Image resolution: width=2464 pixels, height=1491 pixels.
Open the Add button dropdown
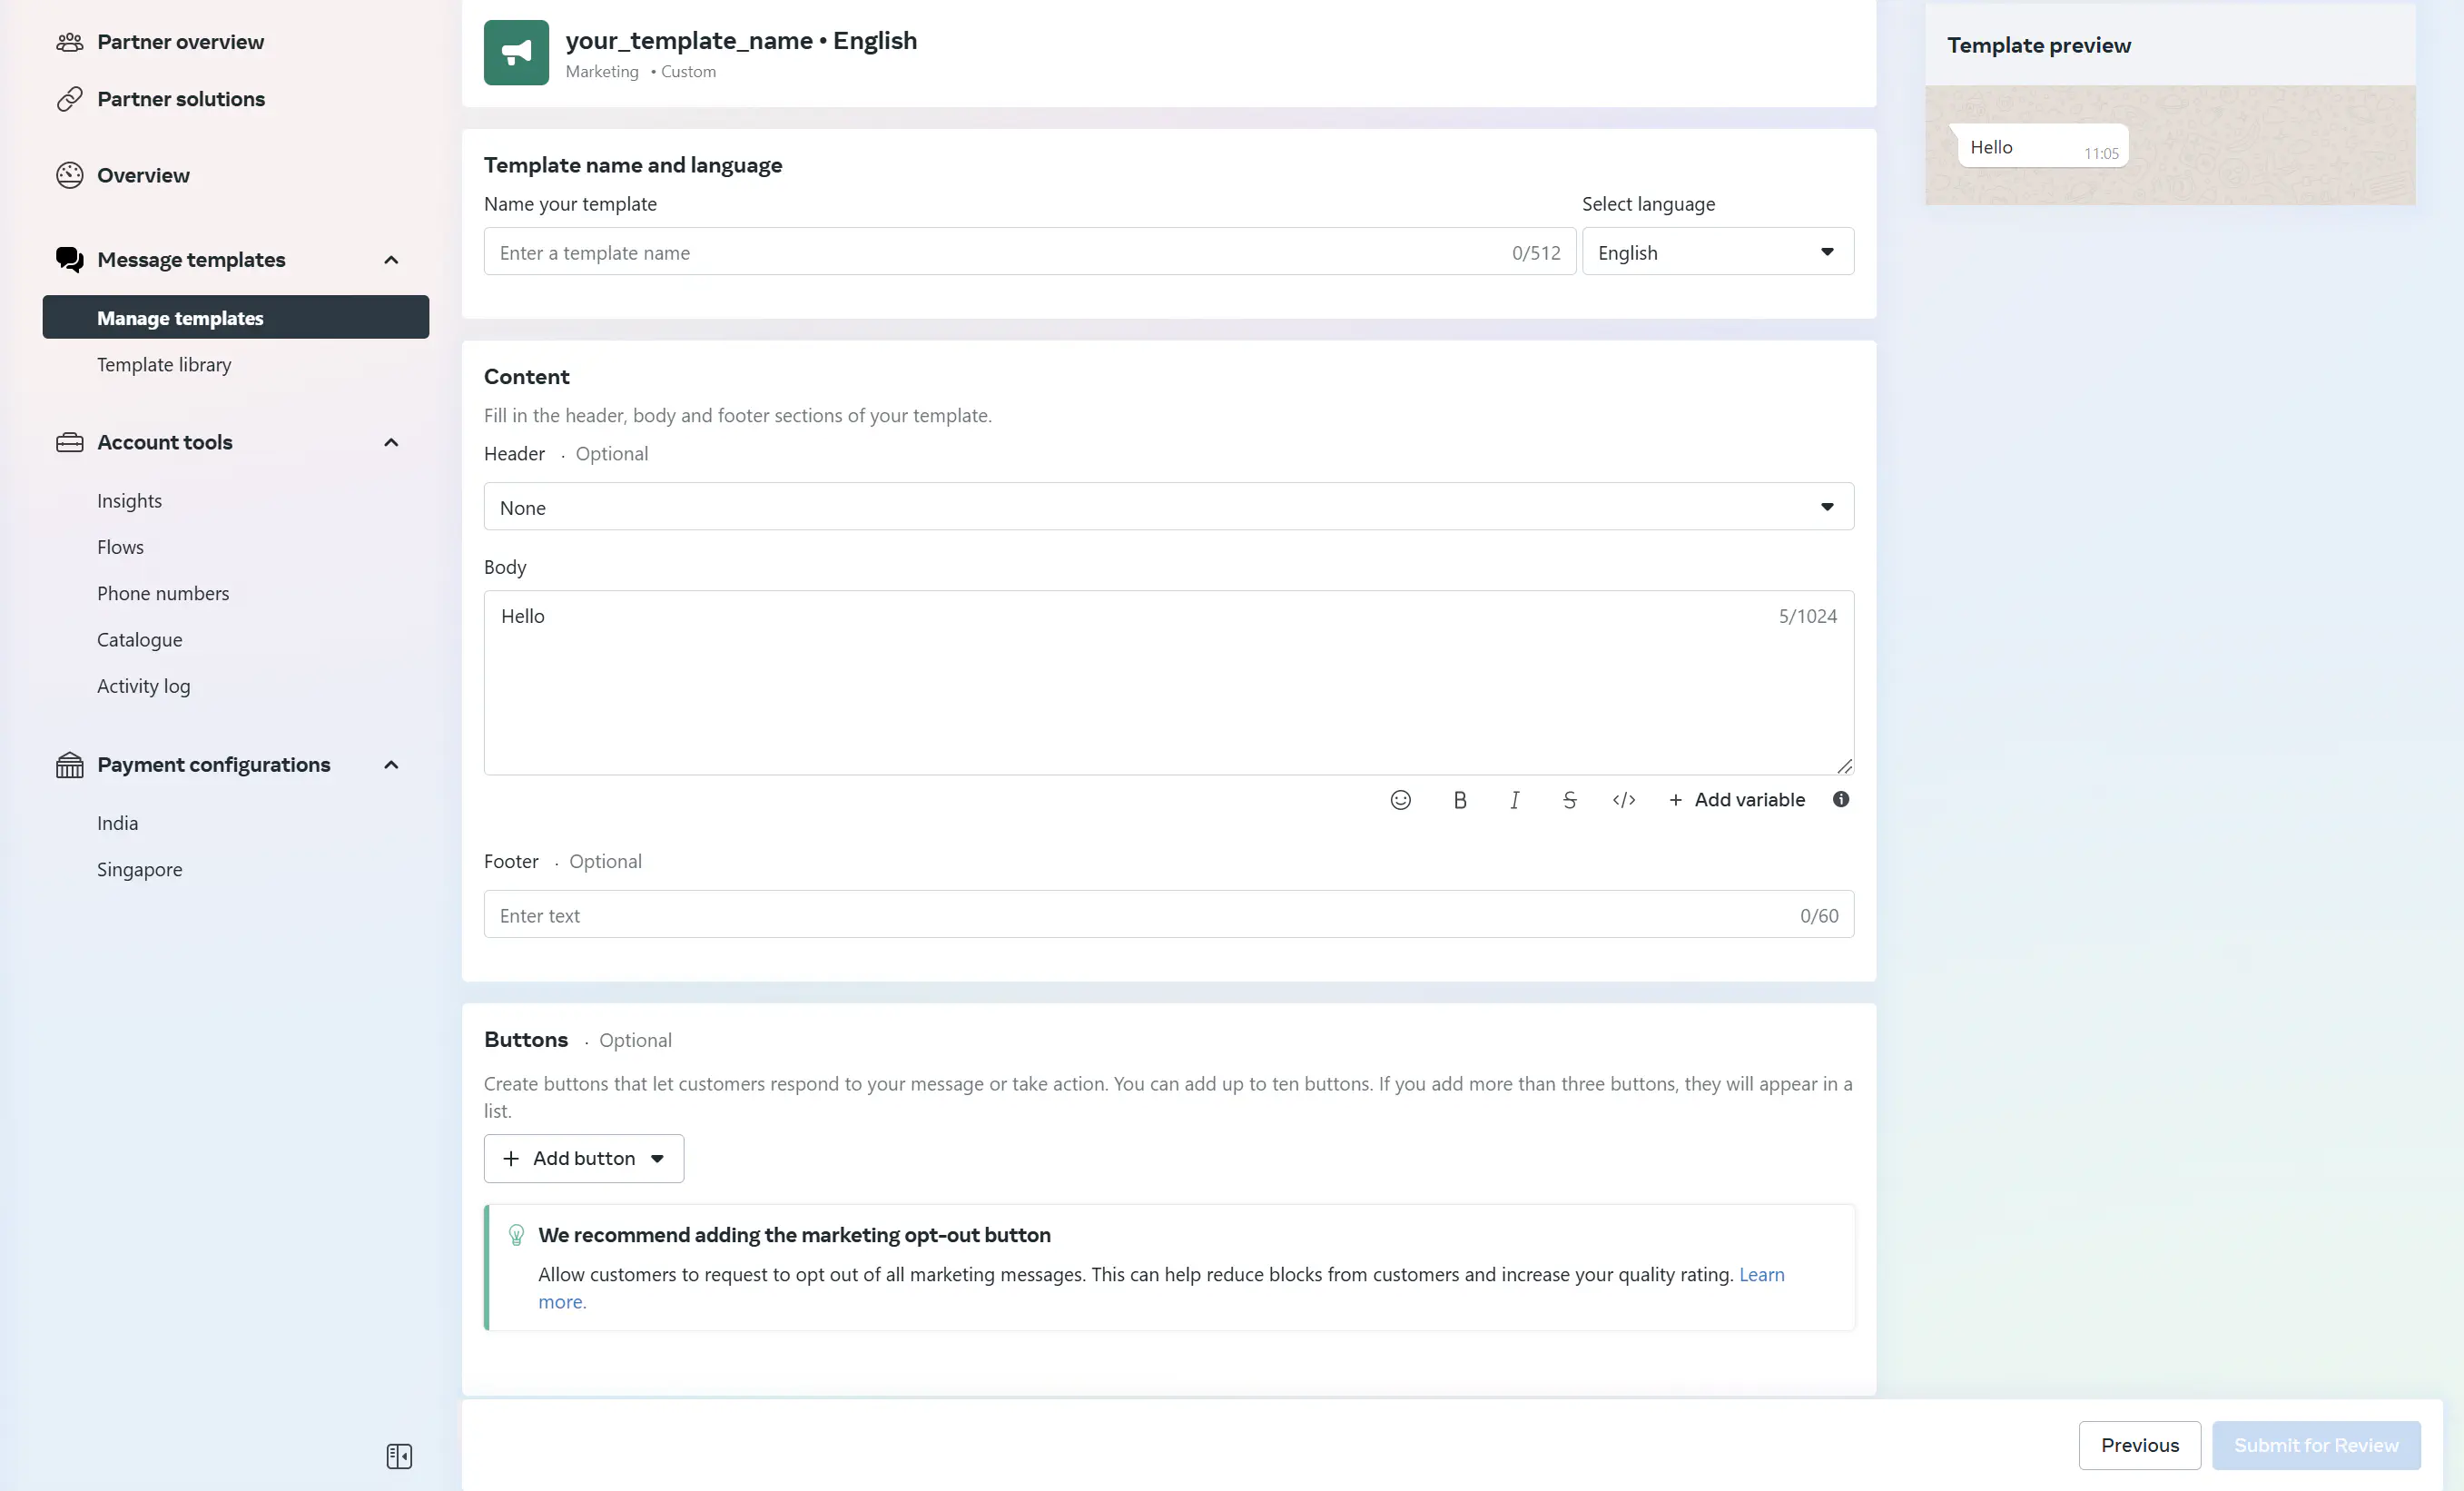point(583,1158)
